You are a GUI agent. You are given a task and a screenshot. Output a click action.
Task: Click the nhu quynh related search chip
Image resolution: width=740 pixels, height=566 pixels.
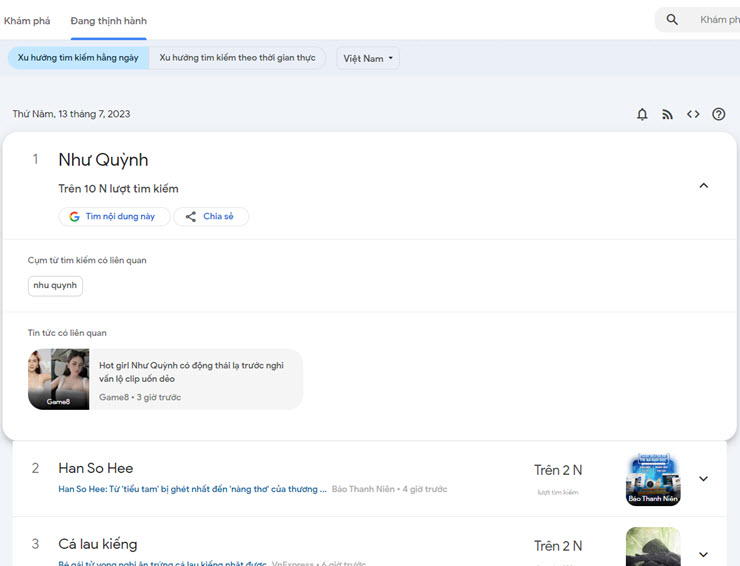pyautogui.click(x=55, y=286)
